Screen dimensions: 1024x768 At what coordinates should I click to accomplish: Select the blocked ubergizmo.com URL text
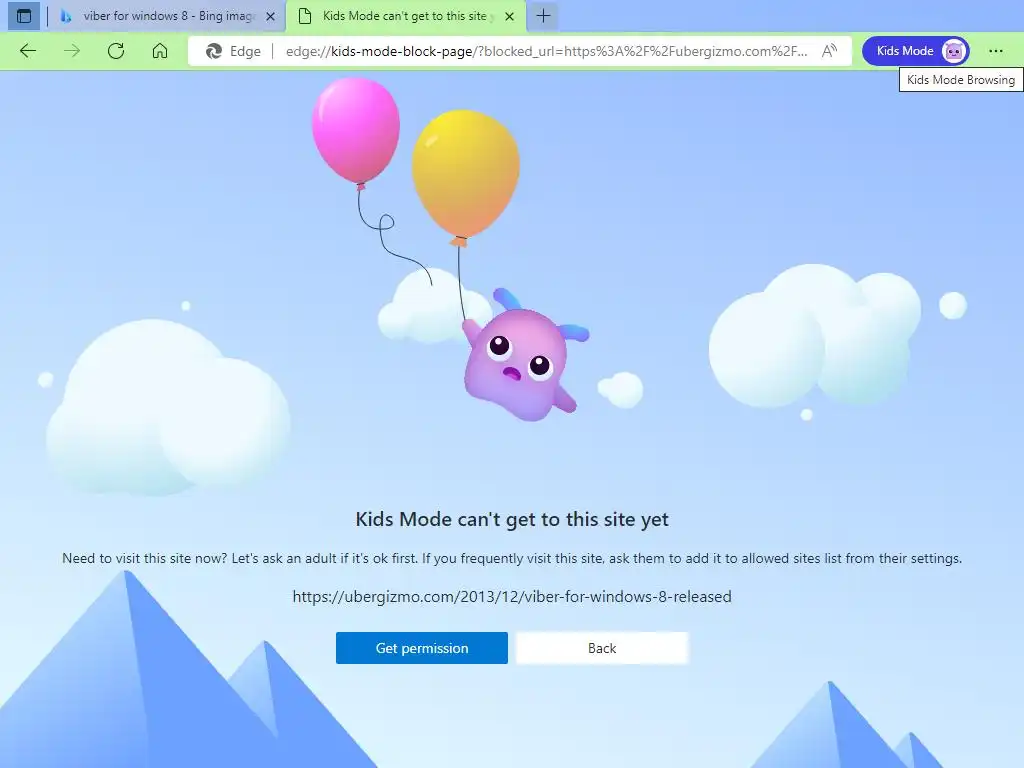[512, 596]
